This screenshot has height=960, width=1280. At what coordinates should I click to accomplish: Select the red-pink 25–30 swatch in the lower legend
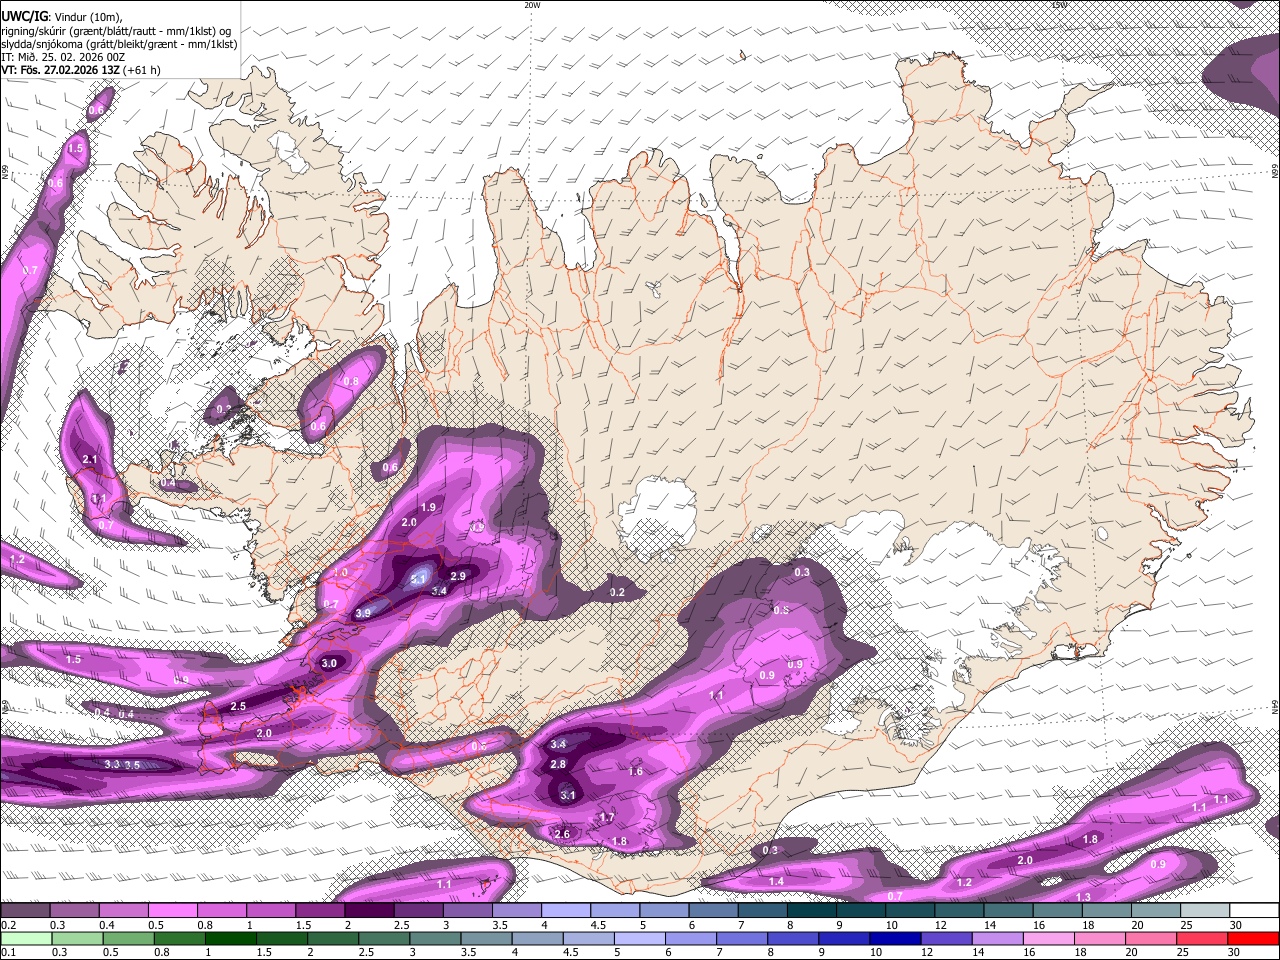pos(1203,938)
